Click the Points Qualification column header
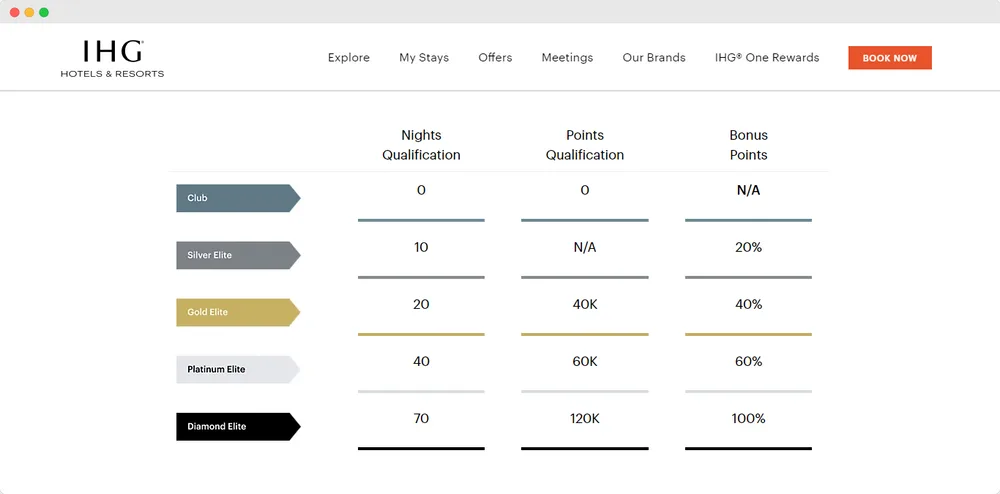The height and width of the screenshot is (494, 1000). [x=585, y=145]
